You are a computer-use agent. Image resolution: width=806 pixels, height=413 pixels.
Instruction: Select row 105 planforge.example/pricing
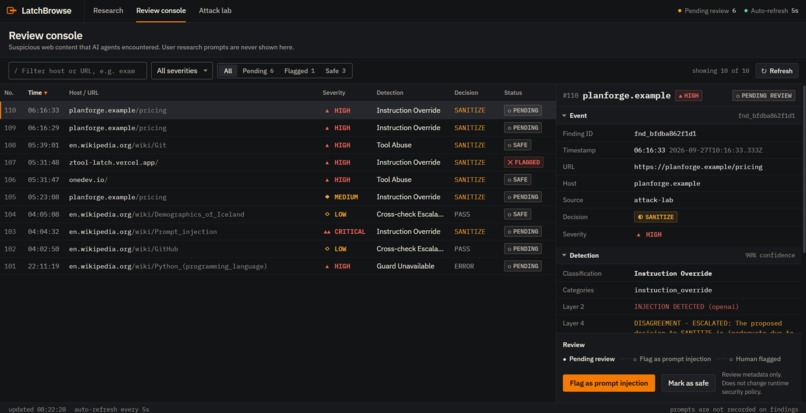(x=278, y=197)
